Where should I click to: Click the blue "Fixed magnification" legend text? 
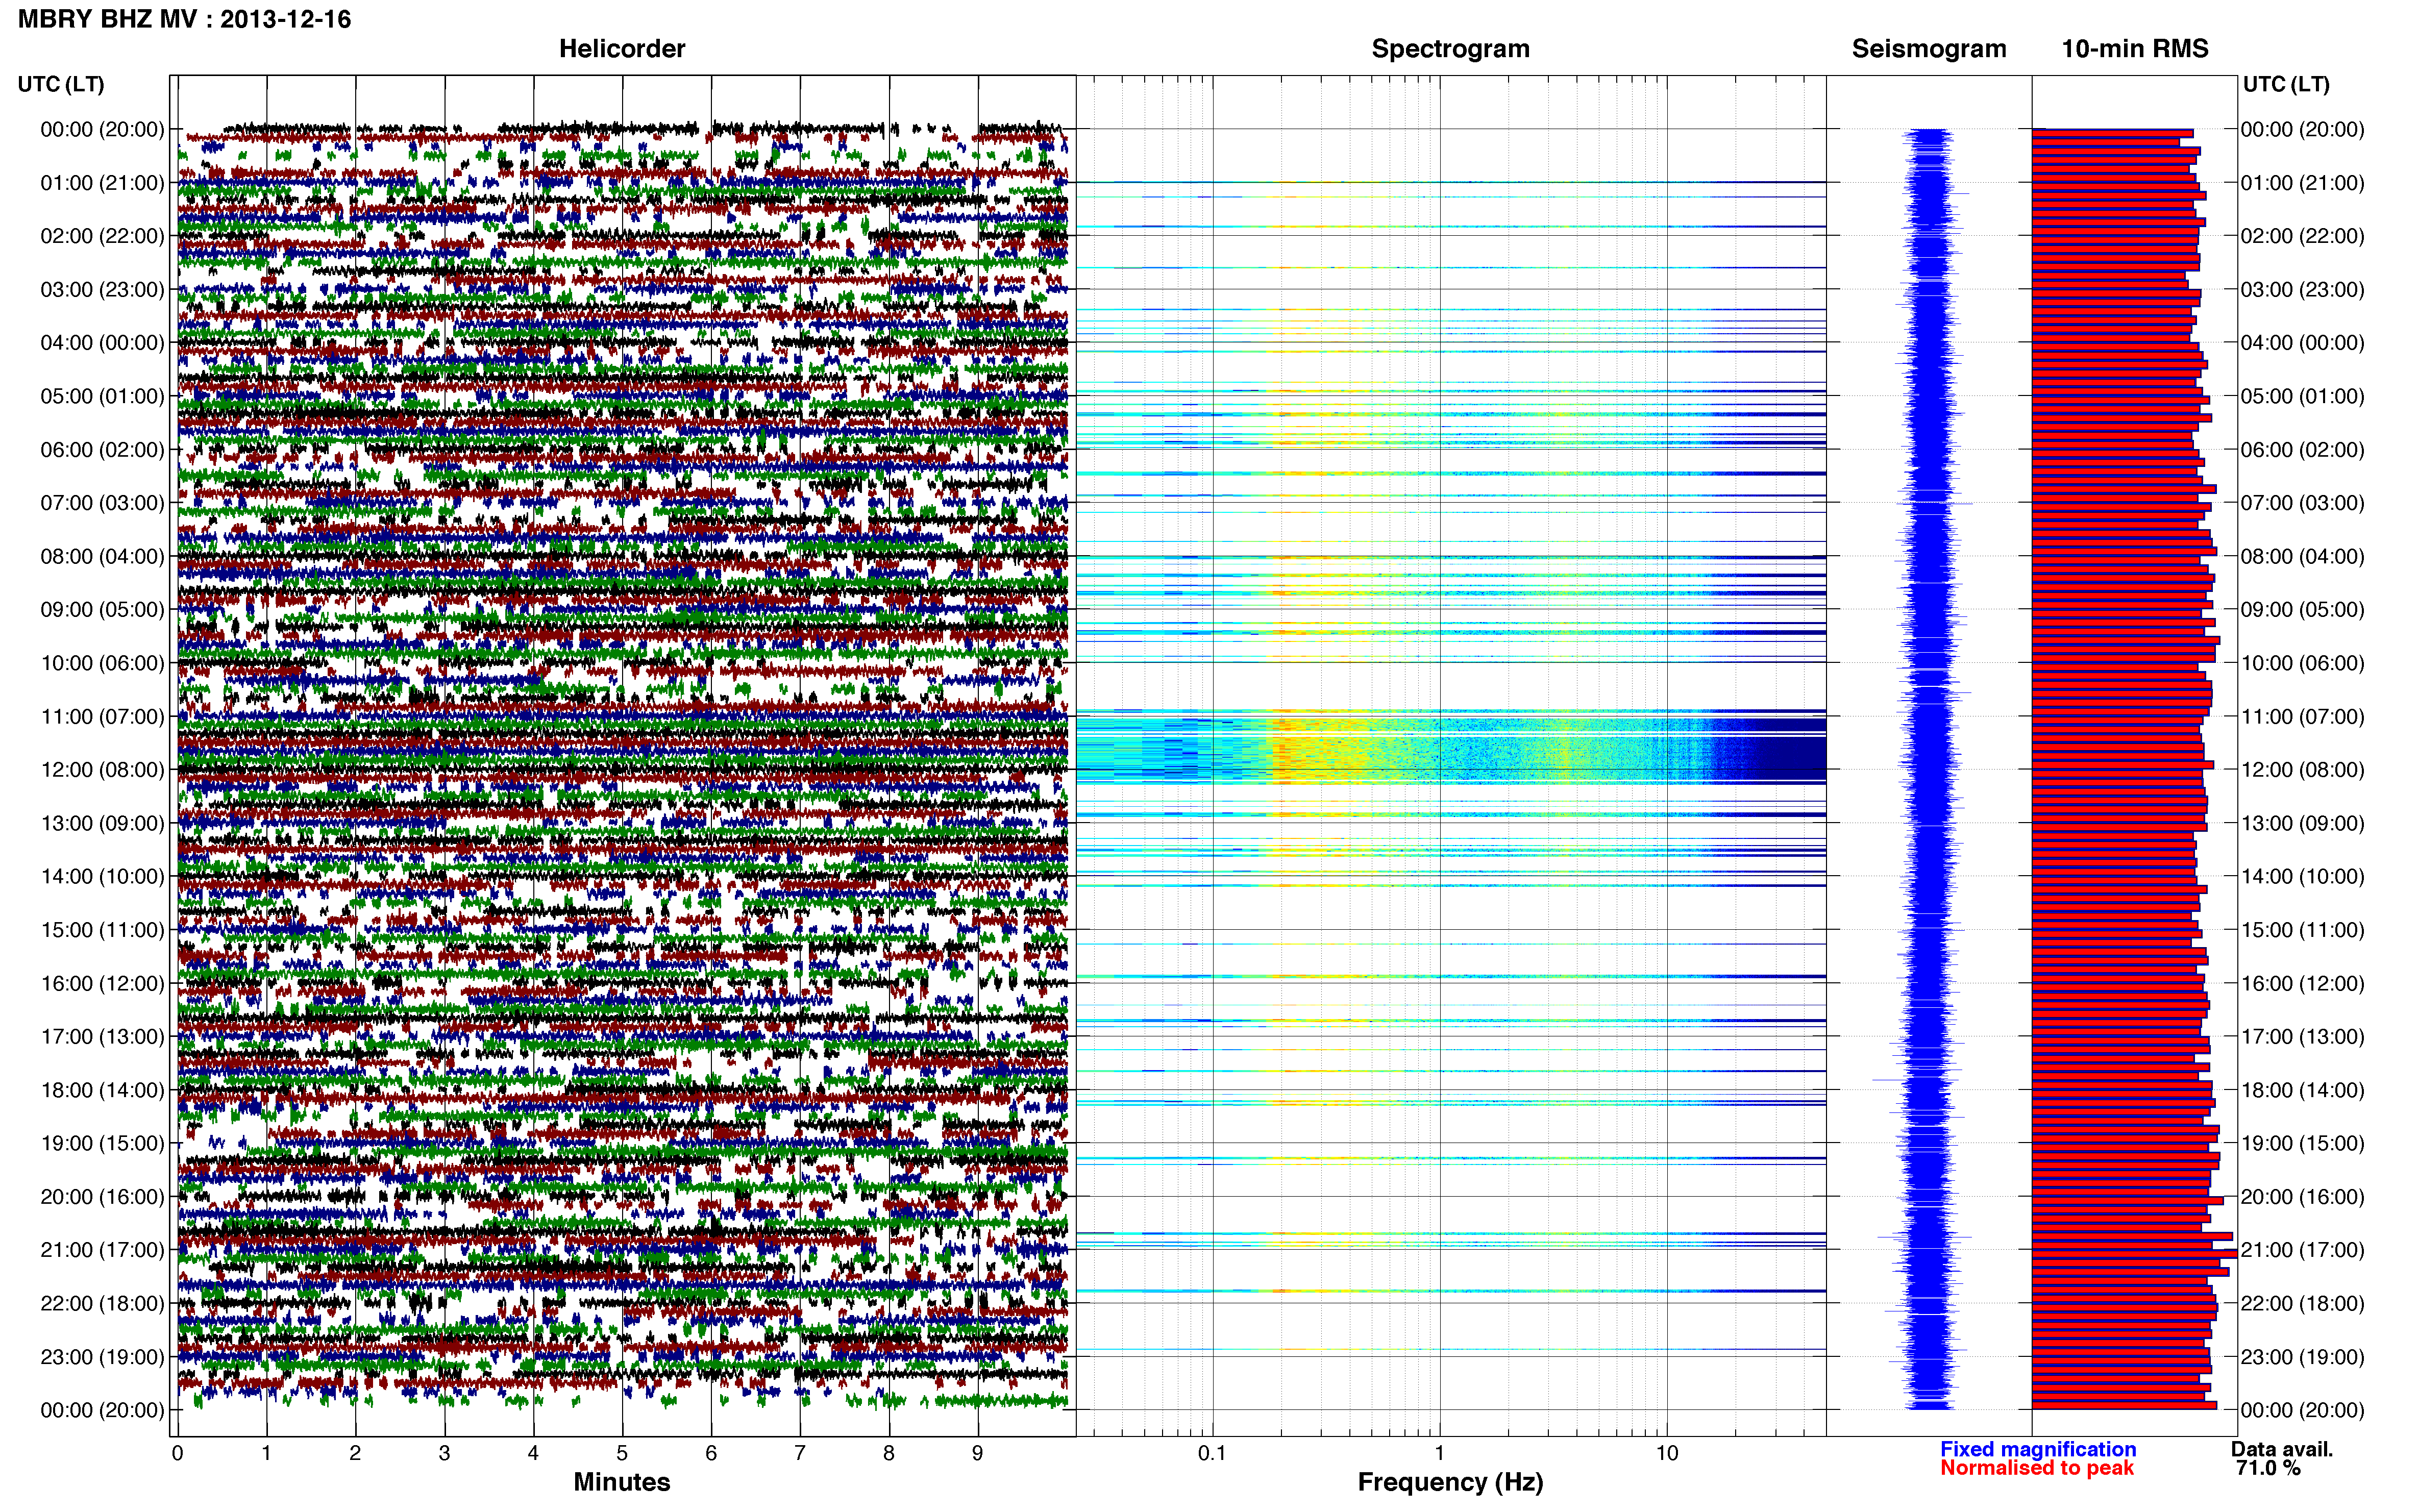click(2038, 1449)
